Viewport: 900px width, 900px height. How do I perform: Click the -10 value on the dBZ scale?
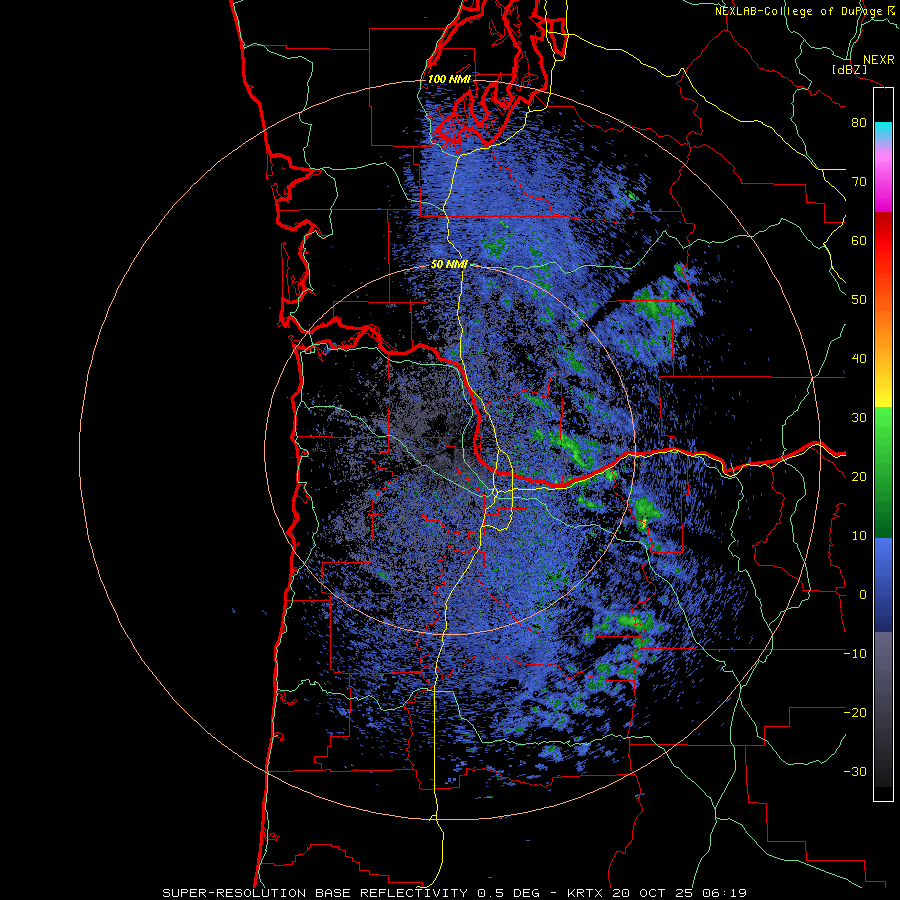coord(855,653)
